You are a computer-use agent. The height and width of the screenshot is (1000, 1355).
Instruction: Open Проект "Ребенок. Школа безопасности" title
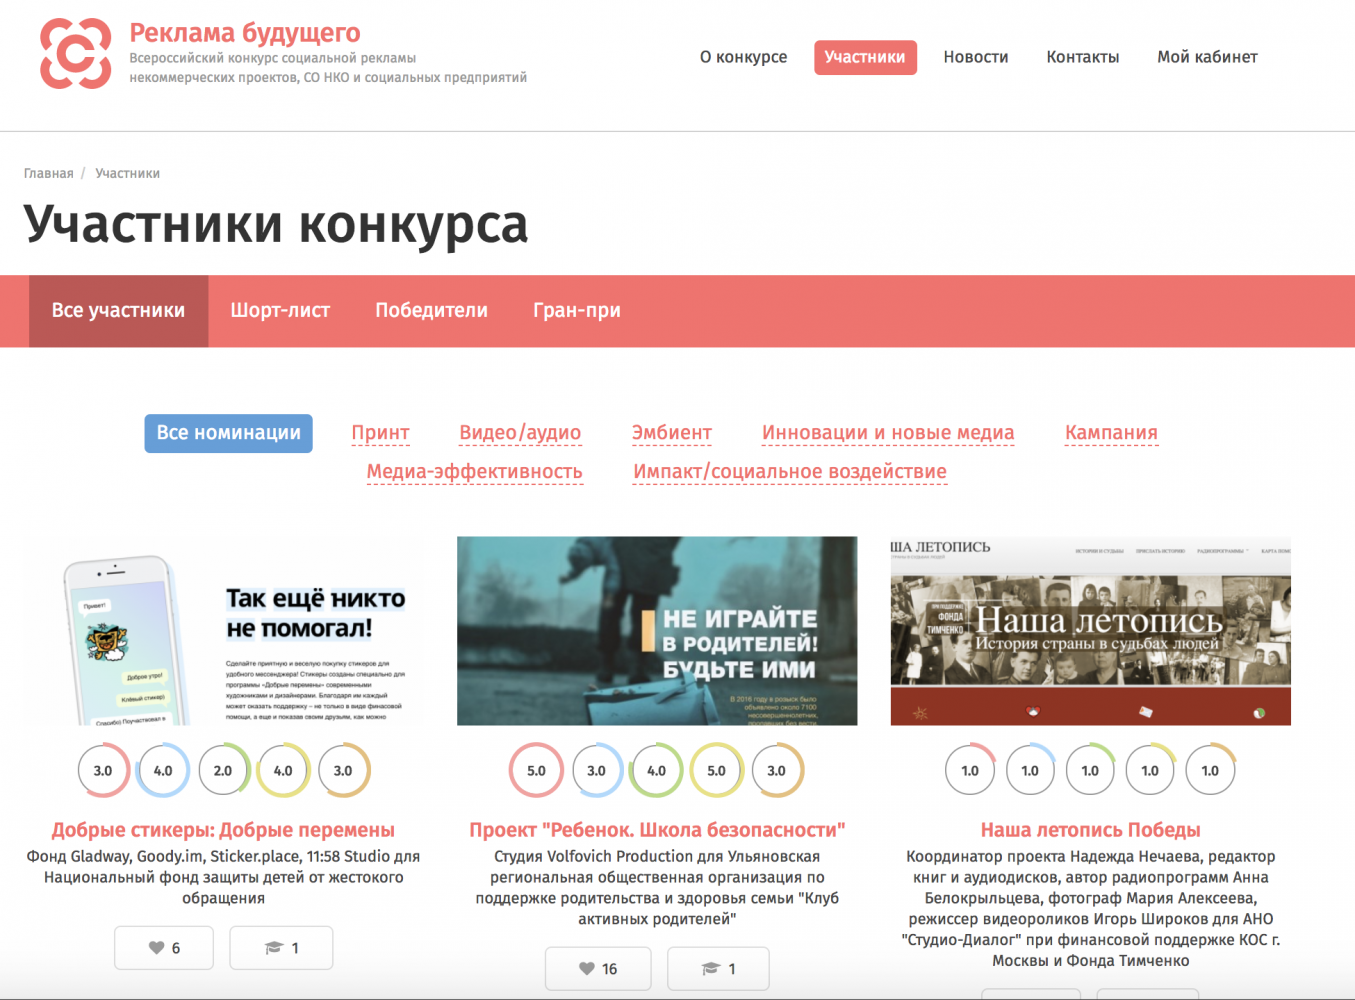(657, 830)
